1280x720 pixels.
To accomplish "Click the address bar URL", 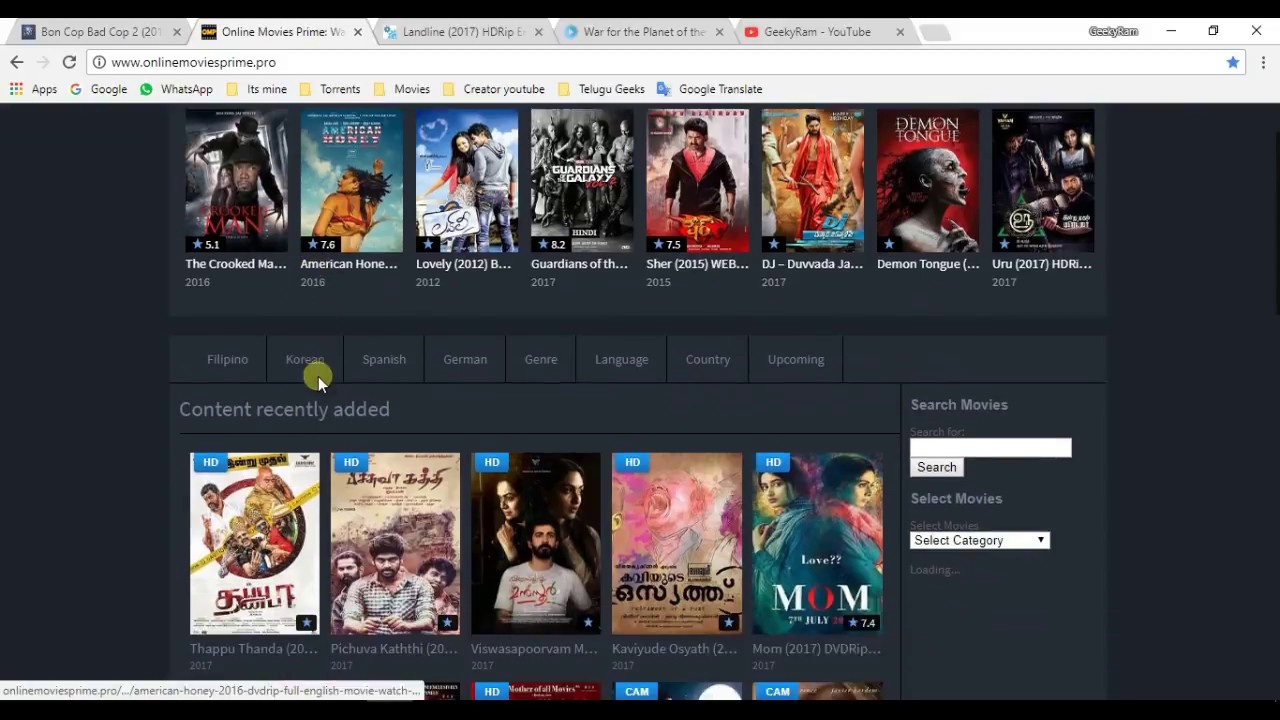I will 193,62.
